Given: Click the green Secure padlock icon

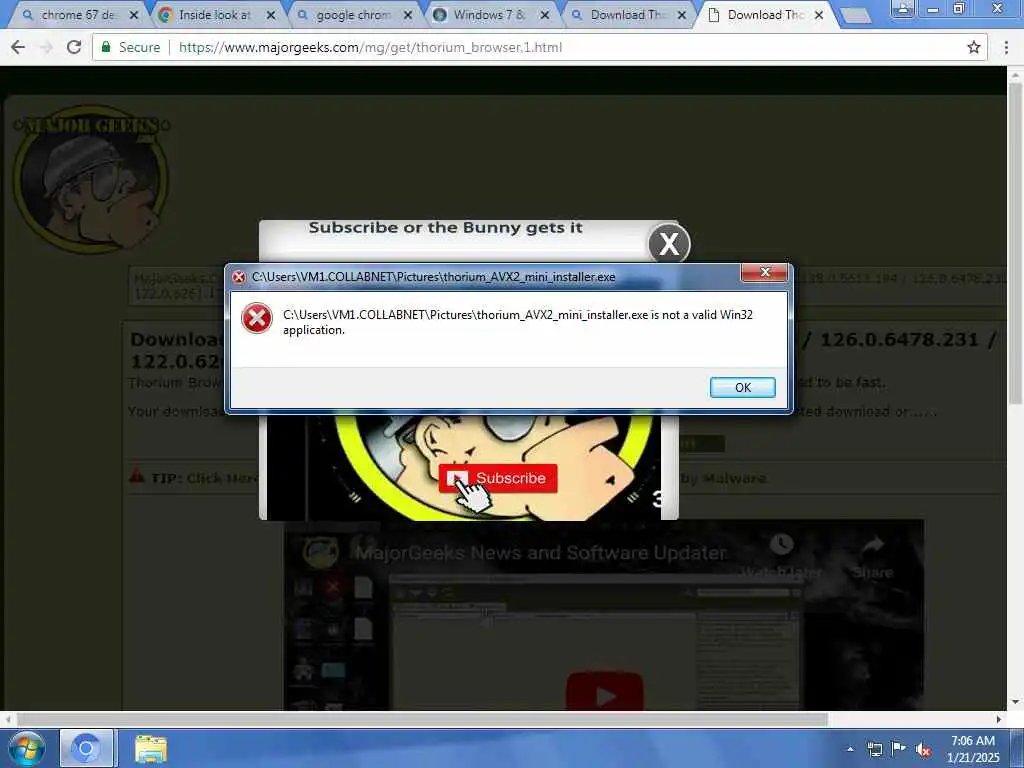Looking at the screenshot, I should click(x=106, y=46).
